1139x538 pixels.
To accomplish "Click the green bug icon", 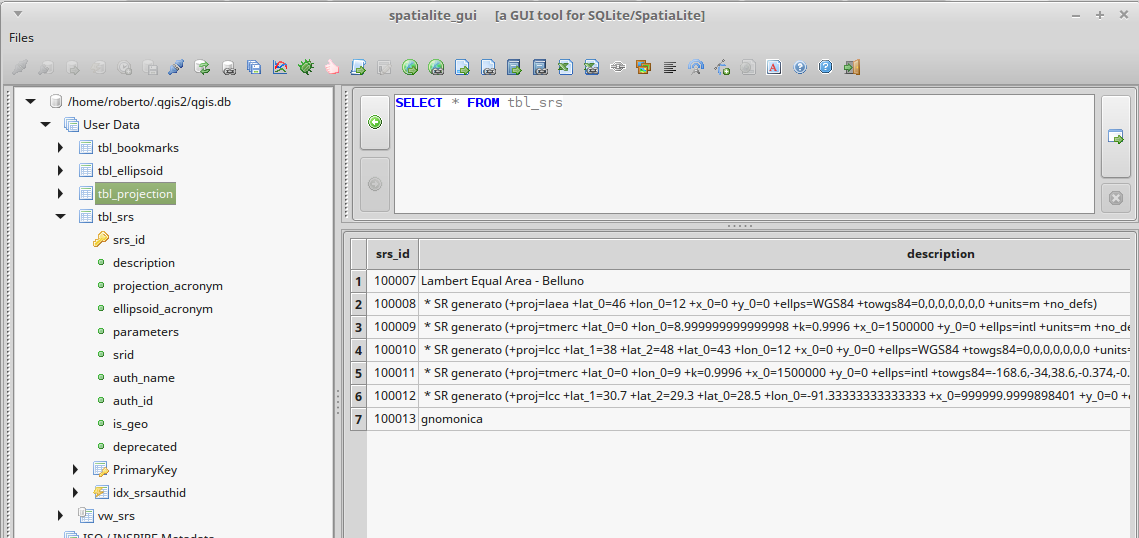I will pos(306,68).
